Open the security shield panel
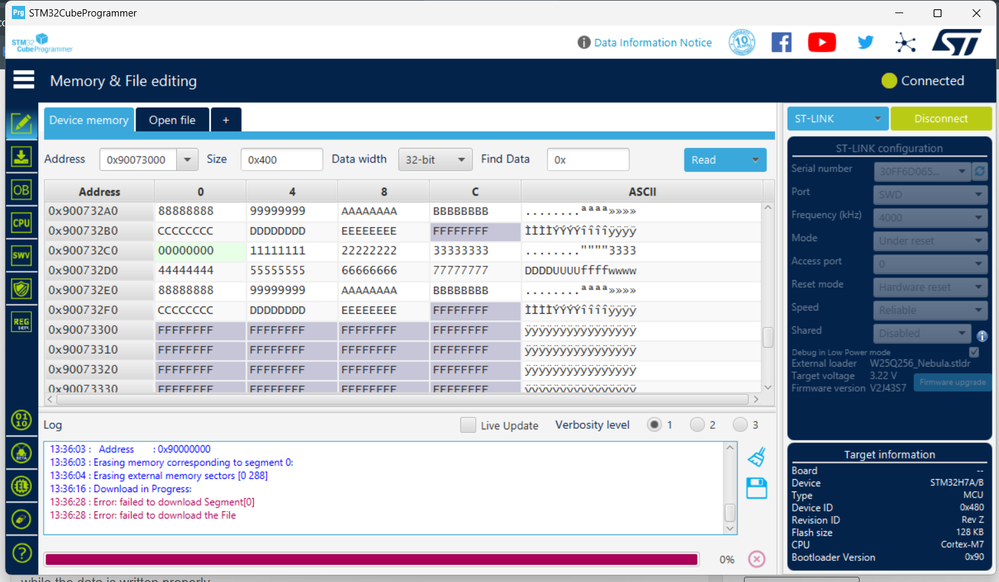Image resolution: width=999 pixels, height=582 pixels. pyautogui.click(x=21, y=287)
